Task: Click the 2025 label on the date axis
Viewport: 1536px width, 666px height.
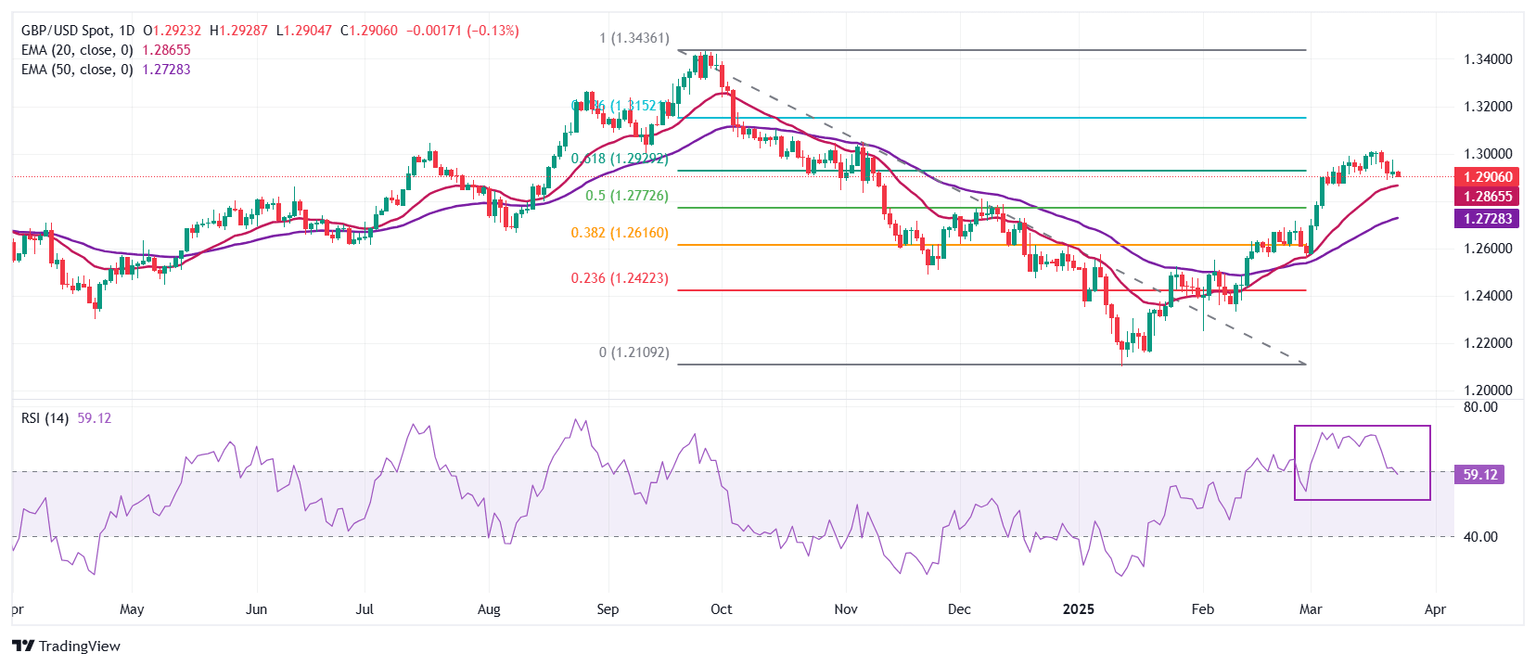Action: (1078, 608)
